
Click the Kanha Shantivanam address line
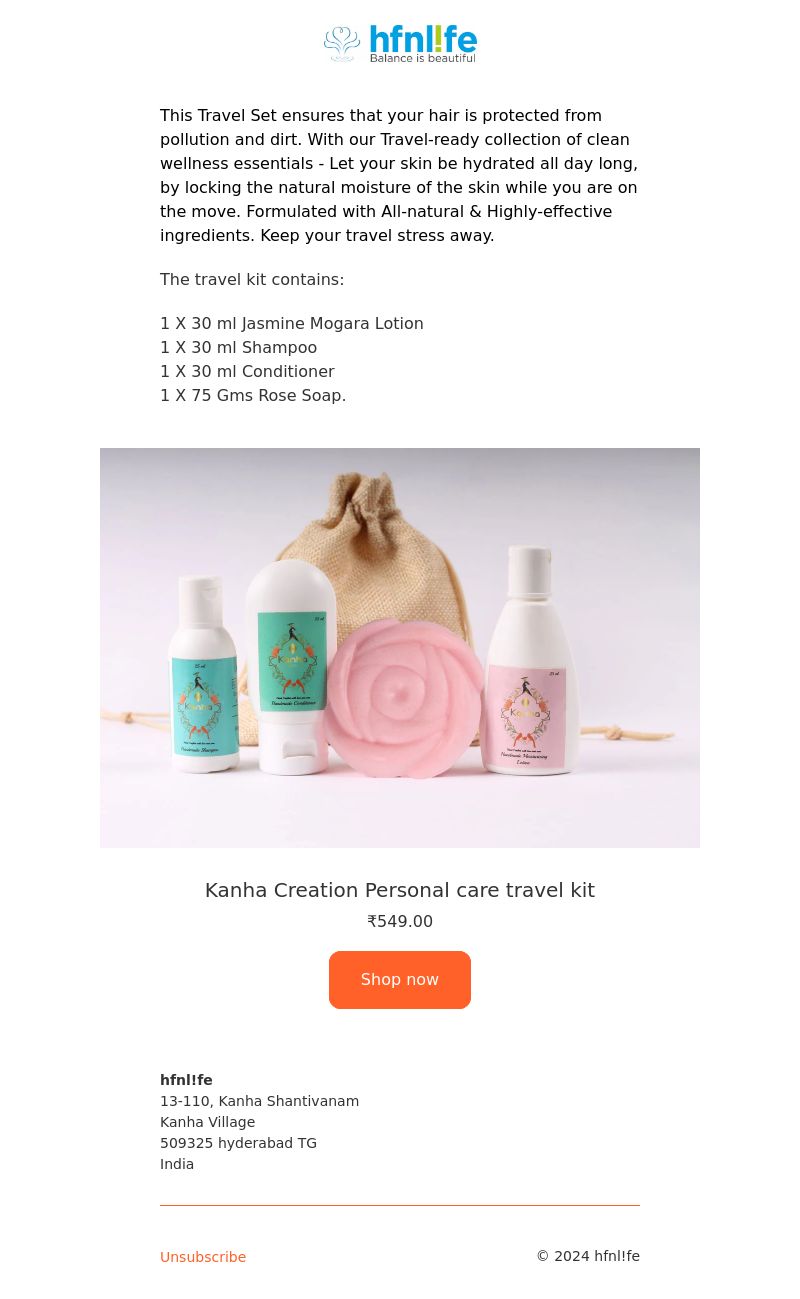click(x=260, y=1101)
